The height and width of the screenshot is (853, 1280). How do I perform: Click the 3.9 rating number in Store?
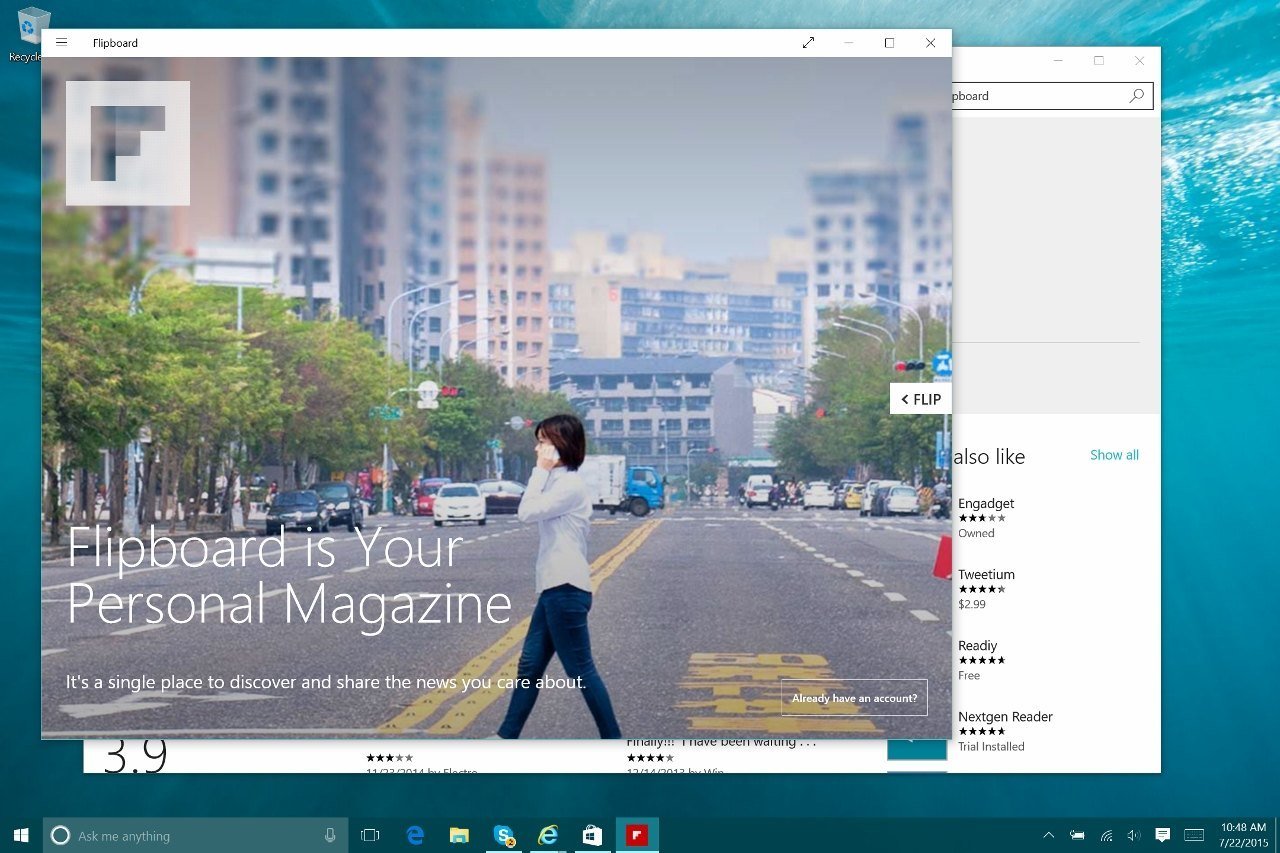[135, 757]
